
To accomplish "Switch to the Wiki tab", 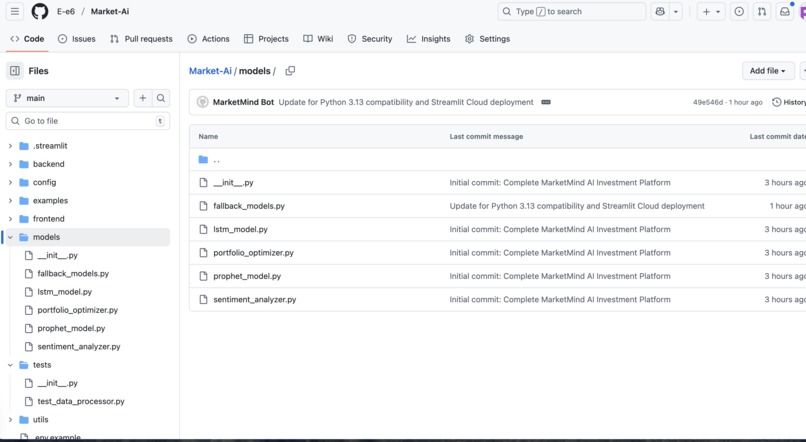I will pyautogui.click(x=318, y=39).
